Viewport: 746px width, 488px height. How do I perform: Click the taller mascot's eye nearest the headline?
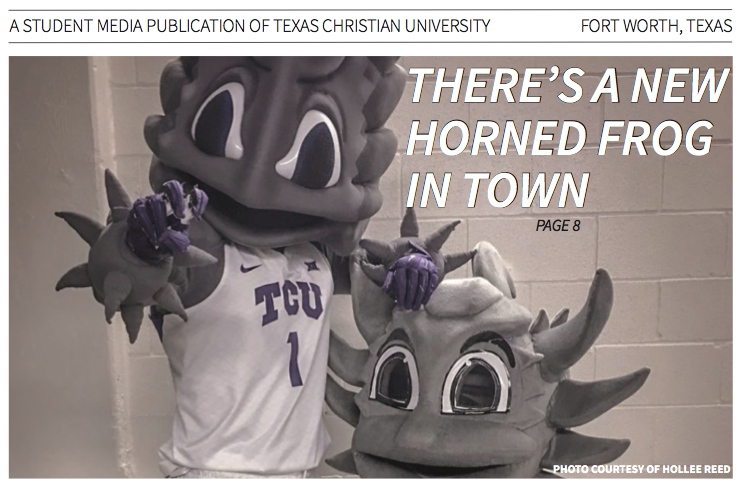(310, 150)
